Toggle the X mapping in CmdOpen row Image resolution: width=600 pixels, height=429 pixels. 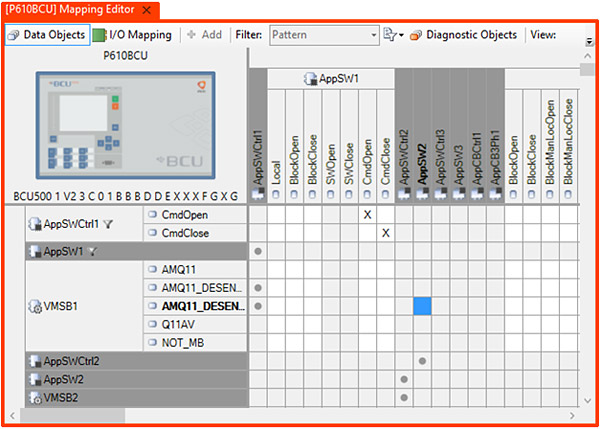click(367, 215)
